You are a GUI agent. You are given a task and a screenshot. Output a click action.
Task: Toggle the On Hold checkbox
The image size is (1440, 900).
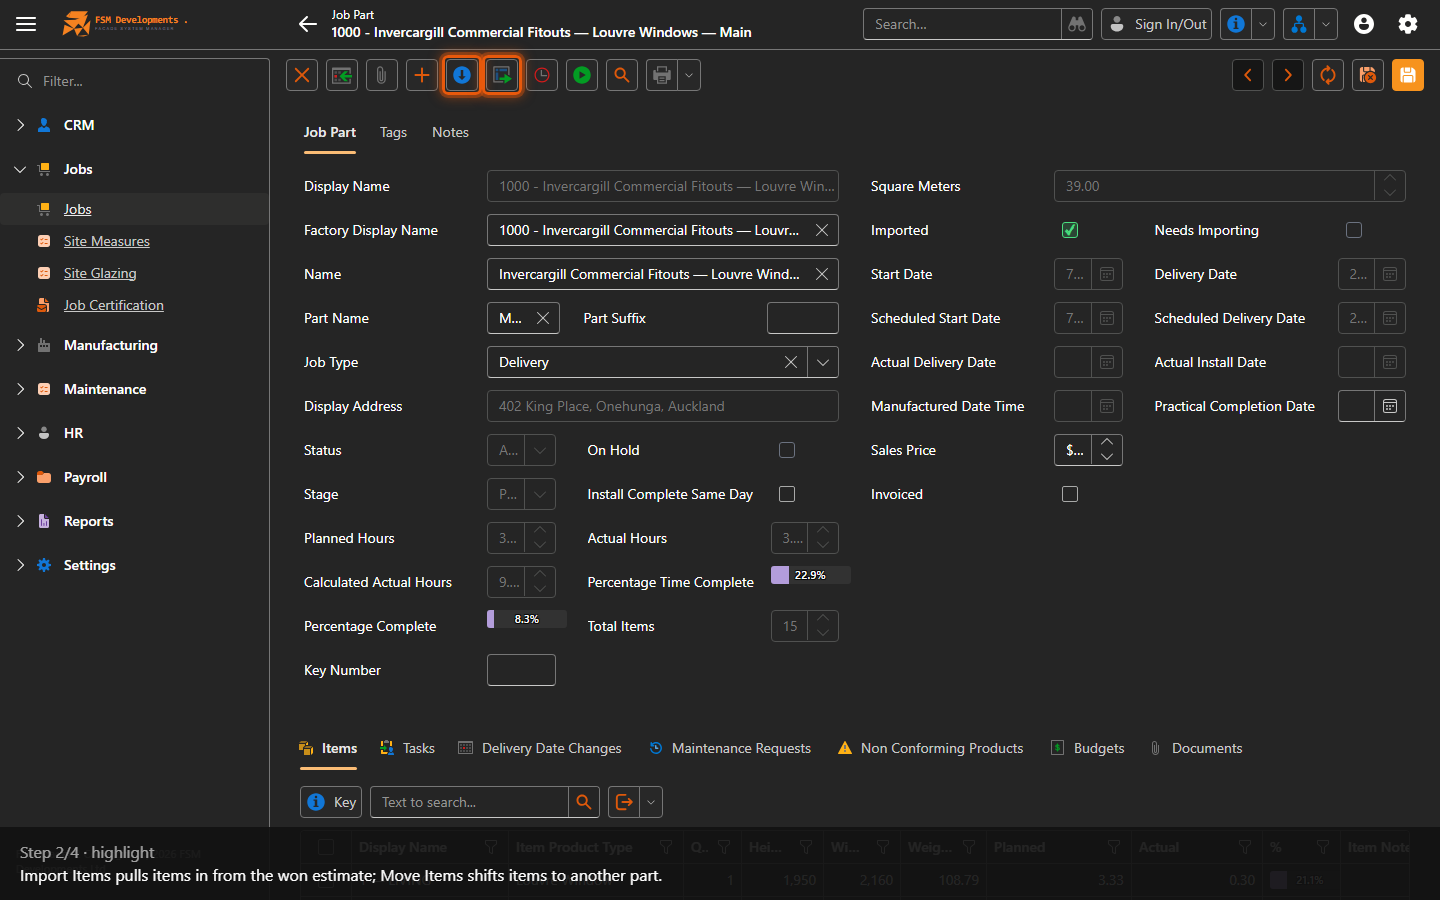pos(787,450)
